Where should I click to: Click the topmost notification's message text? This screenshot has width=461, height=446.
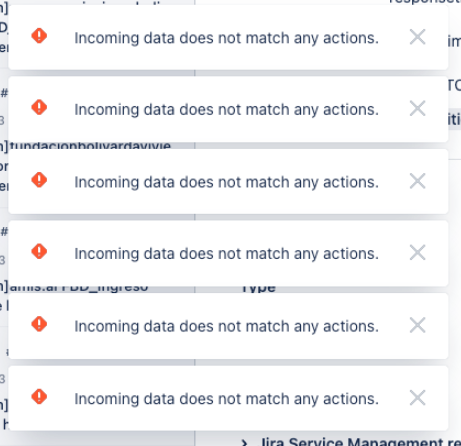(226, 38)
